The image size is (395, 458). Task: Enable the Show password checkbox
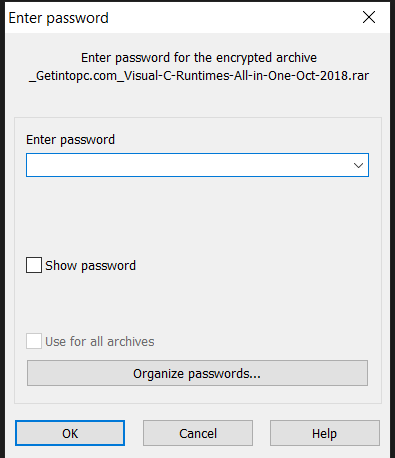(34, 265)
